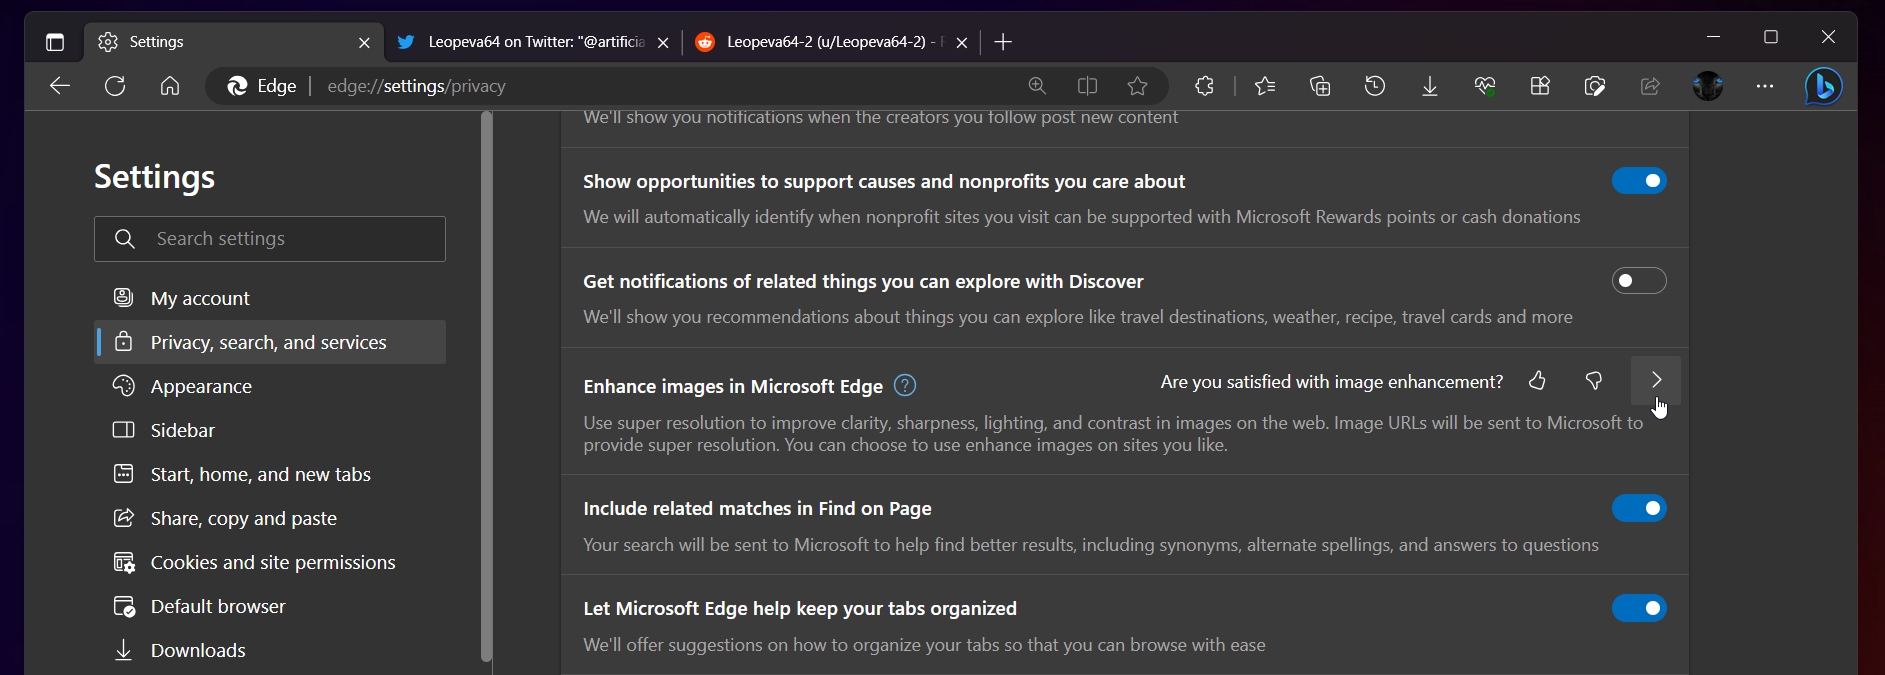Open split screen view
The image size is (1885, 675).
pos(1087,86)
